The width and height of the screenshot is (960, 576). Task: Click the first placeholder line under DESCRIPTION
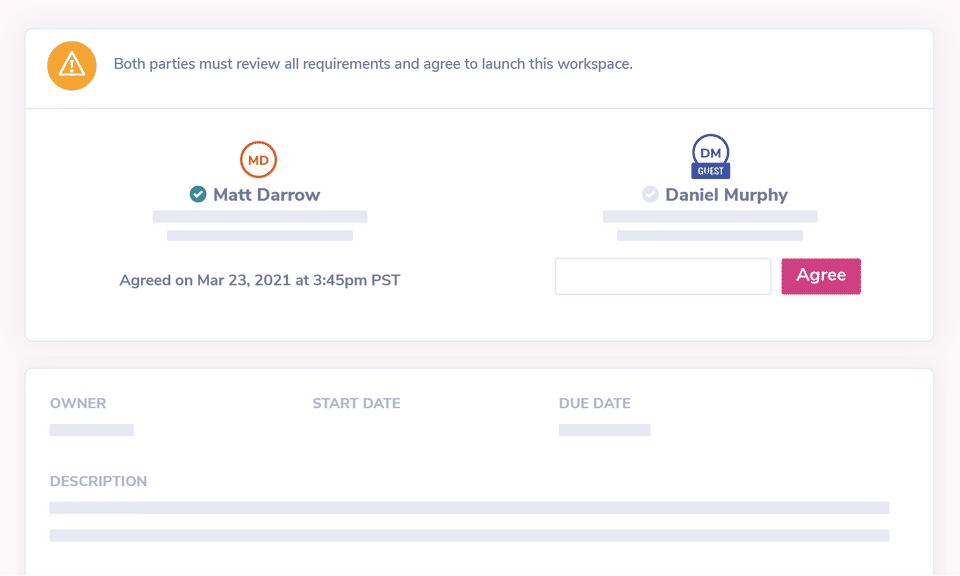pyautogui.click(x=469, y=508)
